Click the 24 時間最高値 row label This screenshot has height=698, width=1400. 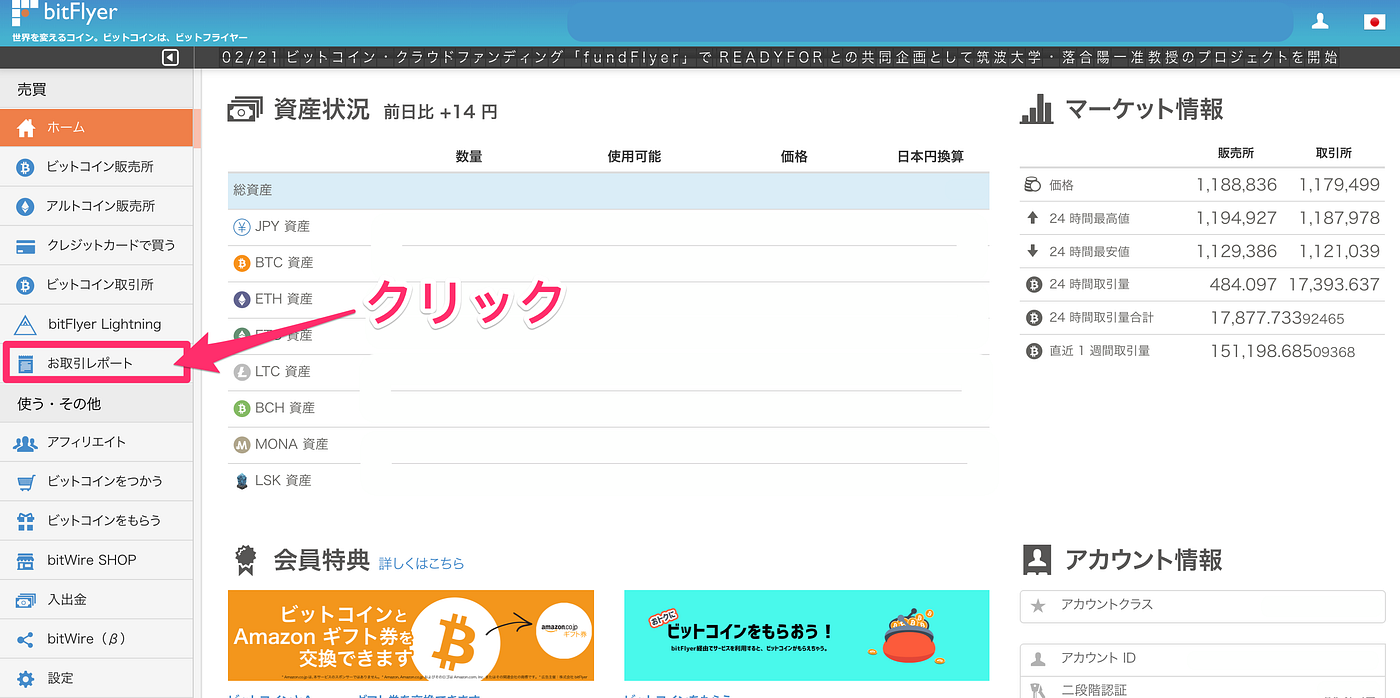tap(1089, 218)
